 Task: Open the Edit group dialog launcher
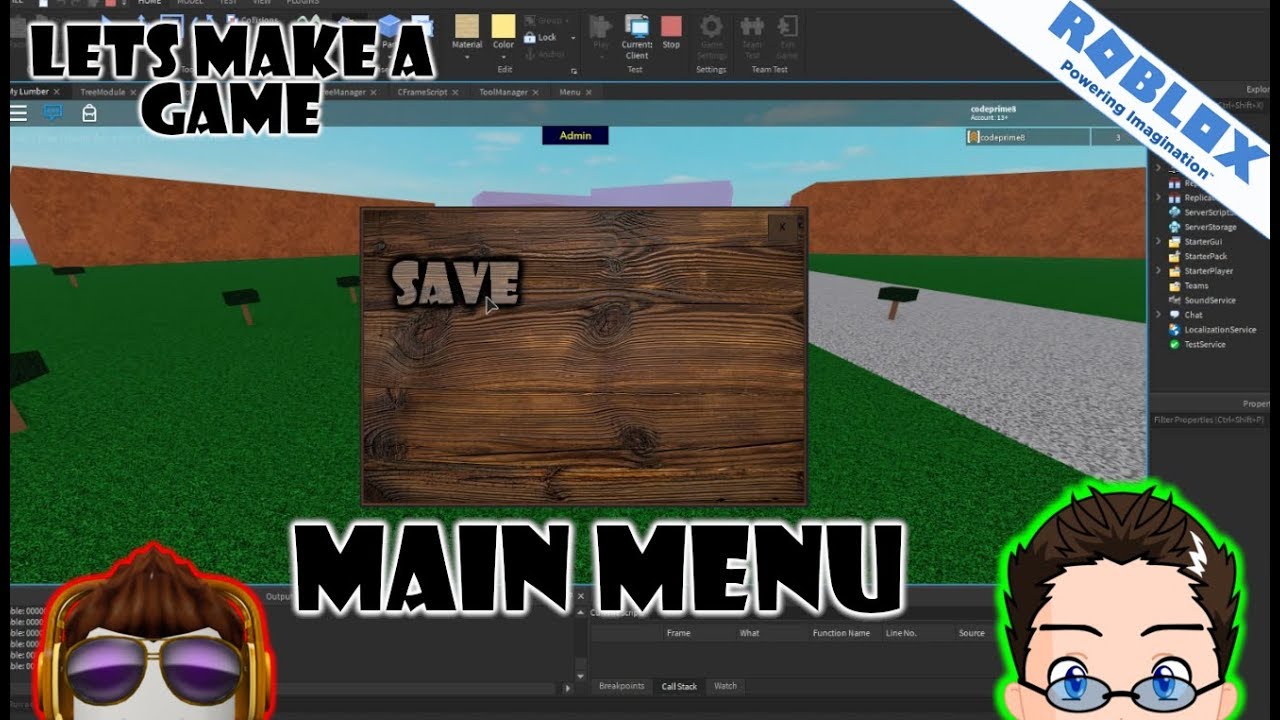(x=574, y=72)
